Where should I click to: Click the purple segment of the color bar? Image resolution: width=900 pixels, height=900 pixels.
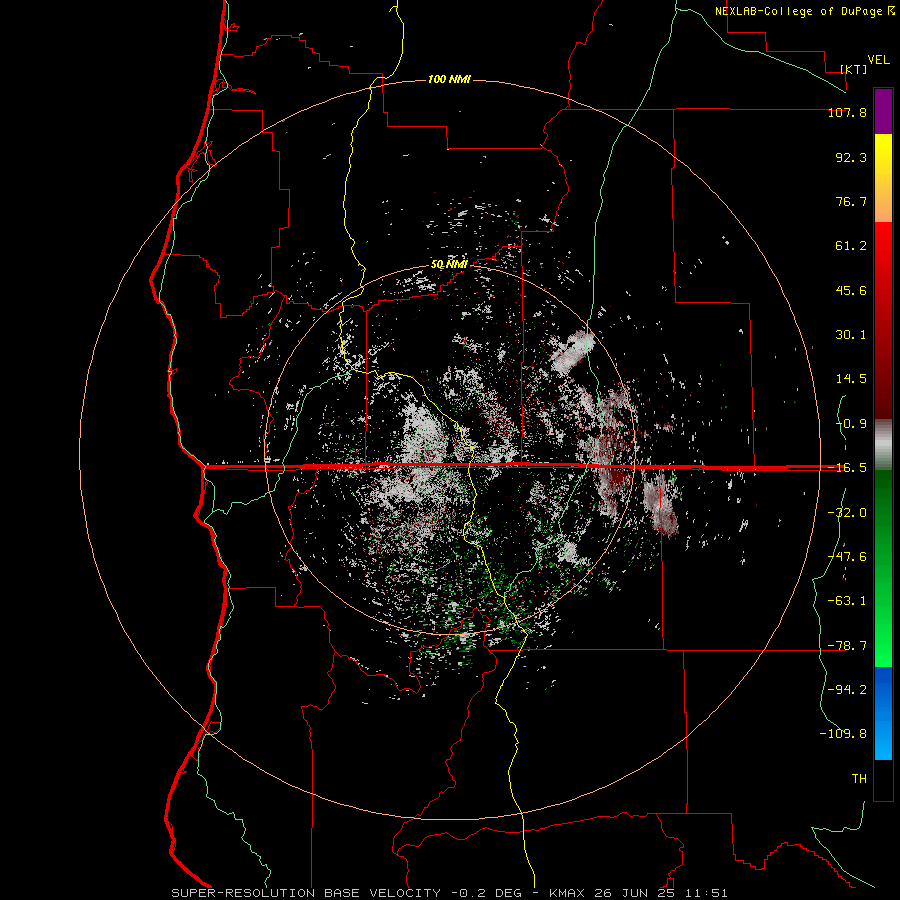click(x=883, y=111)
